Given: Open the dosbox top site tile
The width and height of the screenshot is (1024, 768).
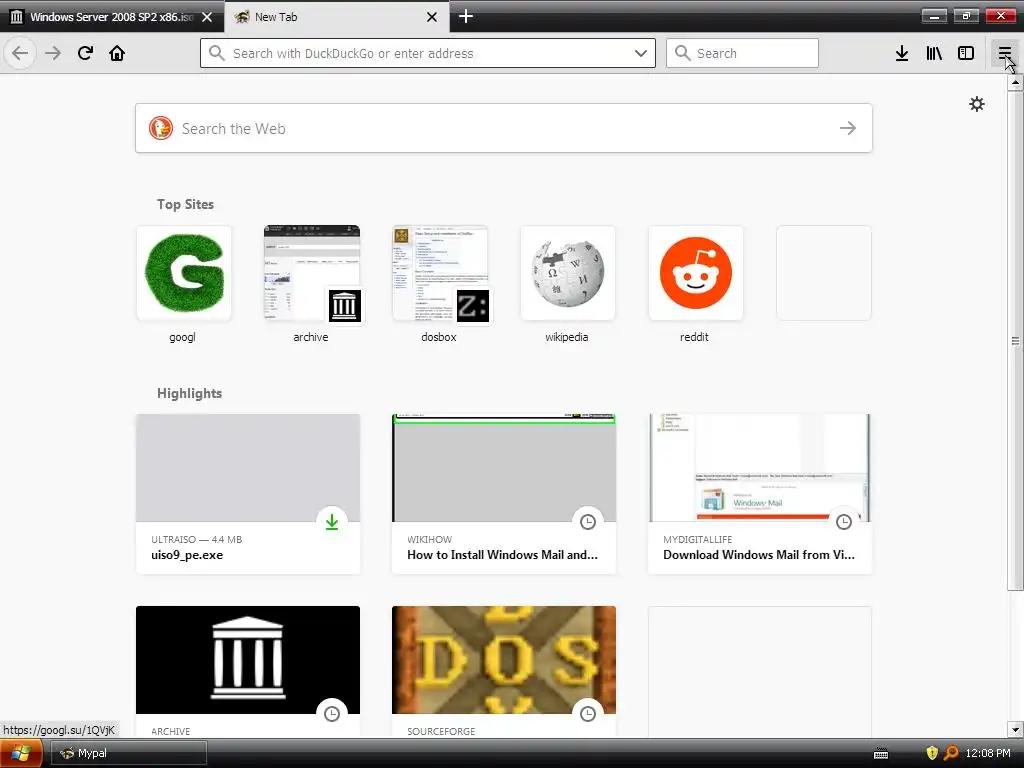Looking at the screenshot, I should pyautogui.click(x=440, y=273).
